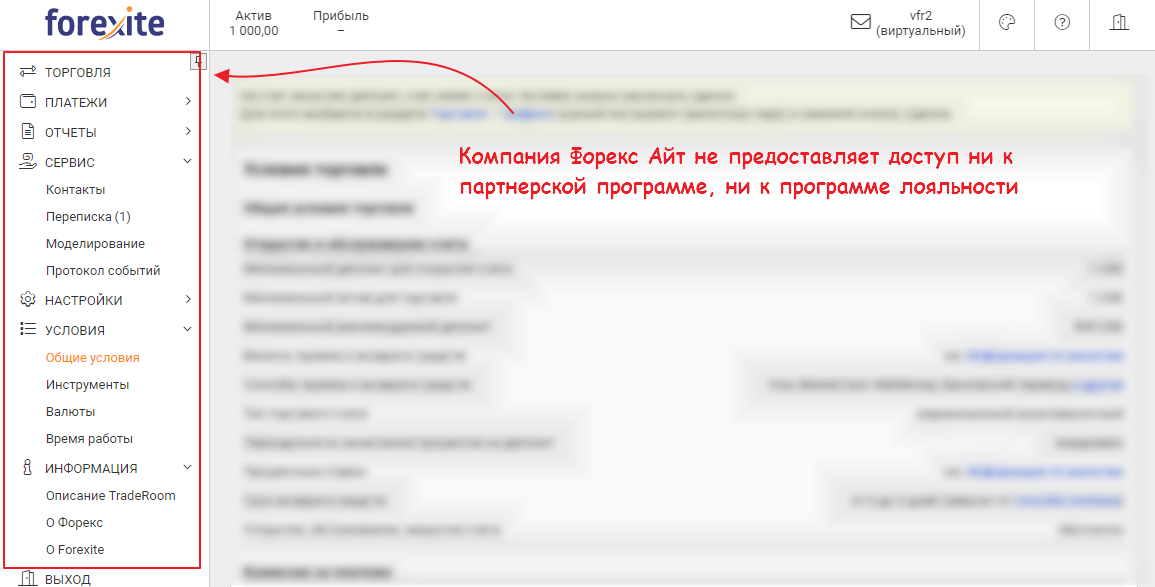Select Общие условия item
Screen dimensions: 1155x587
coord(93,358)
